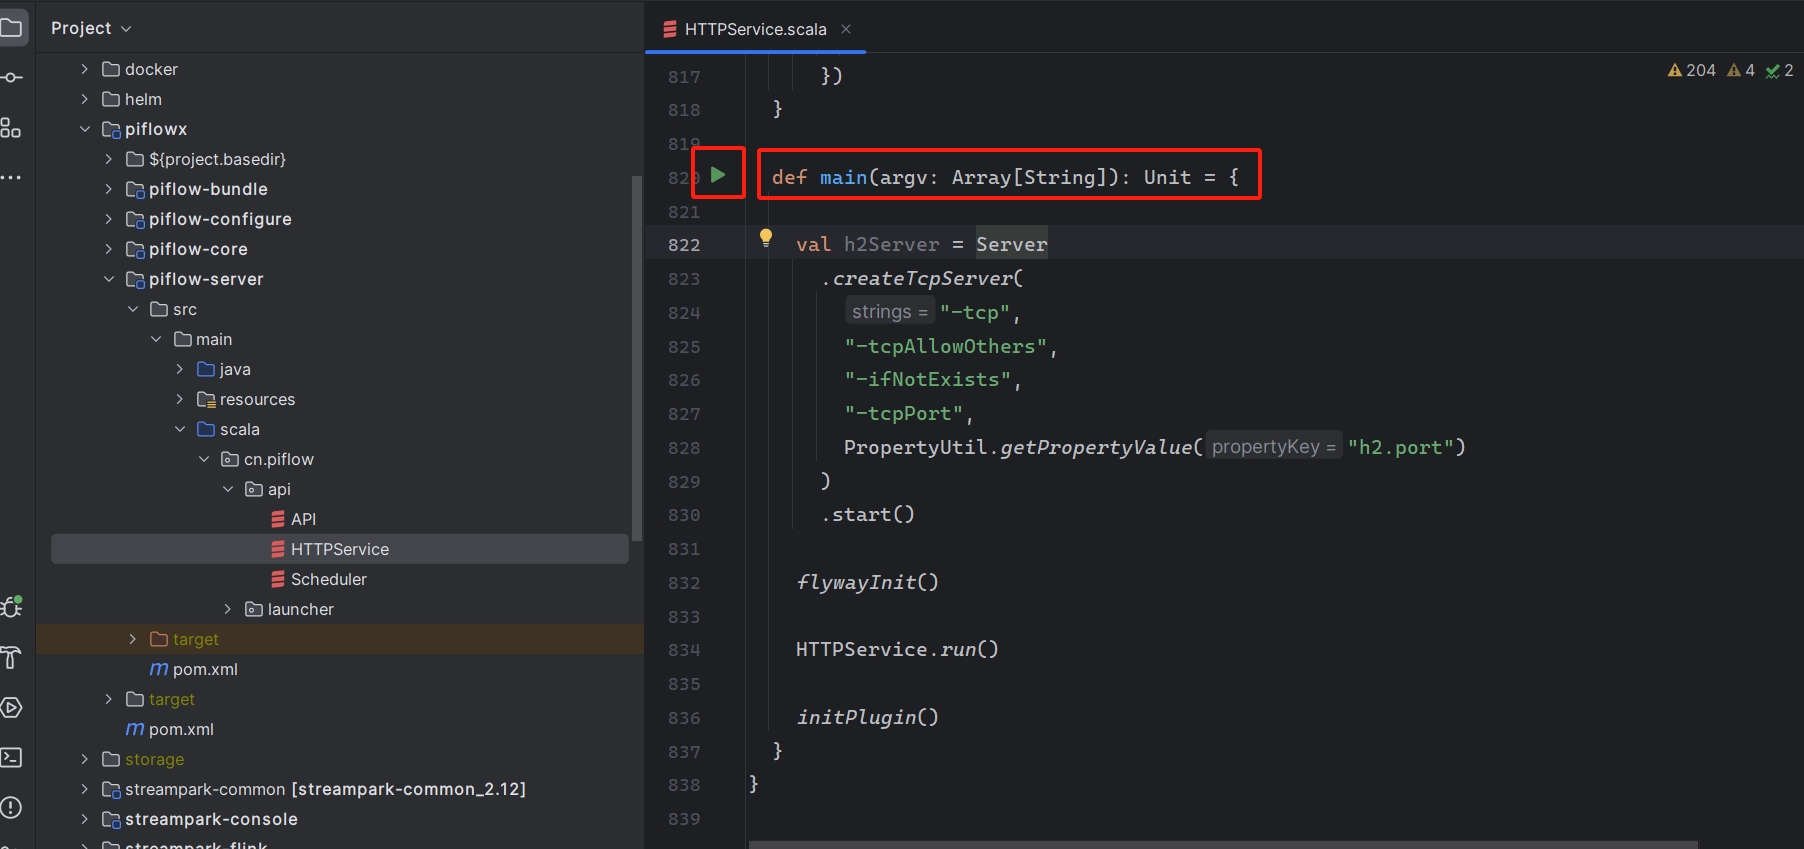Collapse the scala folder
Screen dimensions: 1804x849
click(180, 429)
